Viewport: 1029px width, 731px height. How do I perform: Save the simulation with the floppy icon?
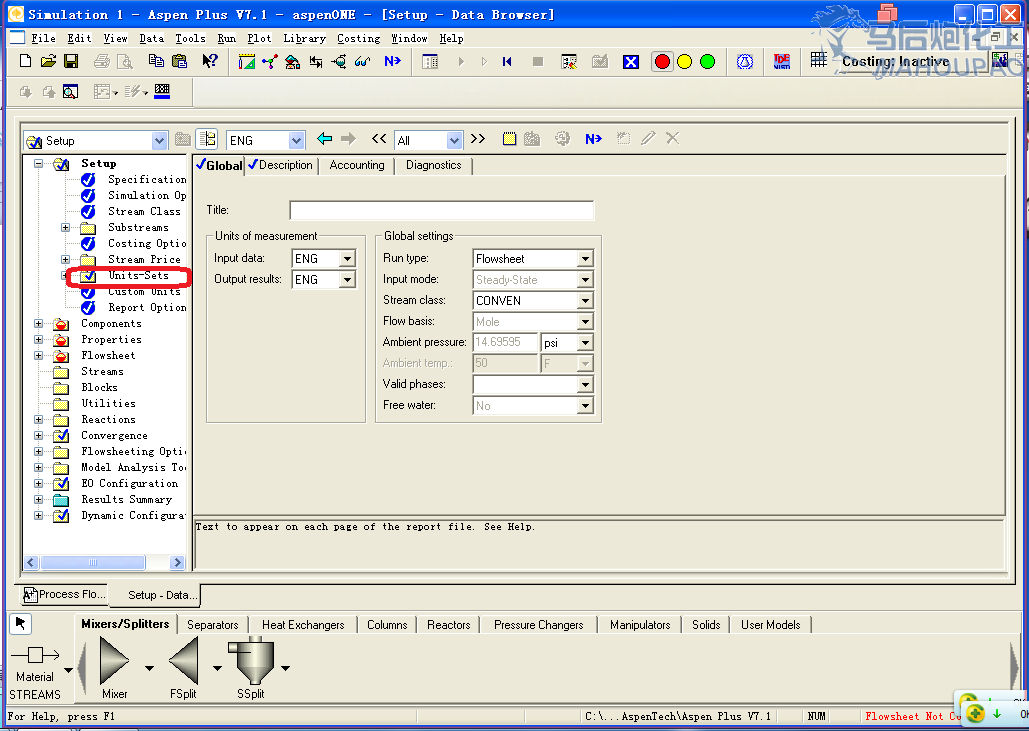71,62
